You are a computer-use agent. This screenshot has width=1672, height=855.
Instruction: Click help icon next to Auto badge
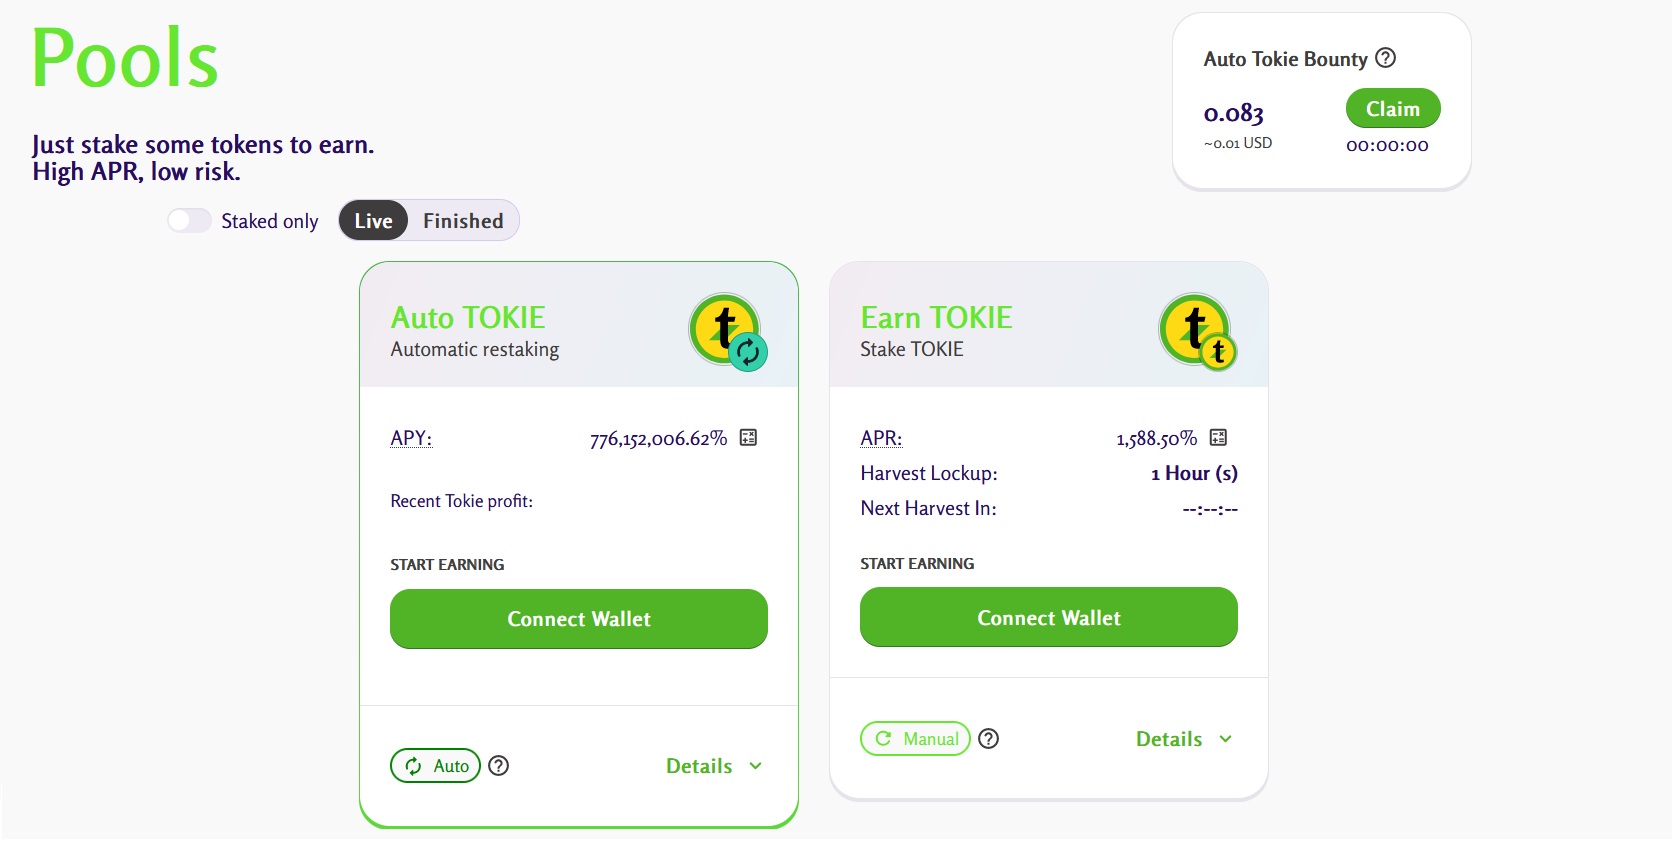tap(498, 766)
